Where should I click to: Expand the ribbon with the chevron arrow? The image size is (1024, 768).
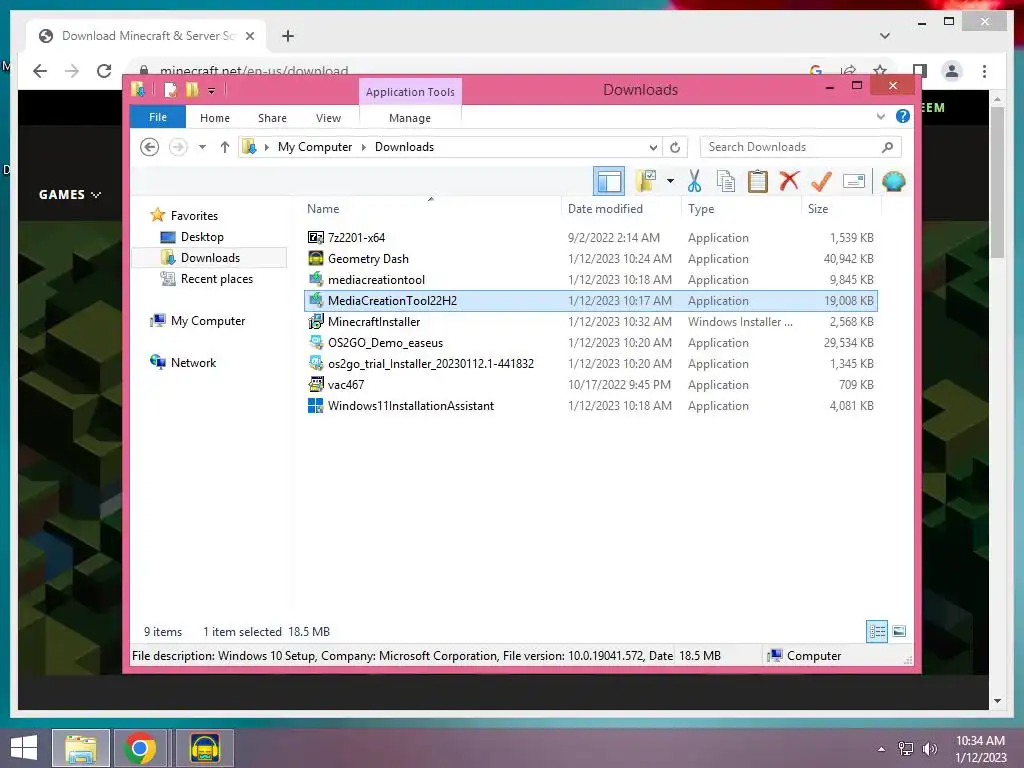[x=880, y=117]
